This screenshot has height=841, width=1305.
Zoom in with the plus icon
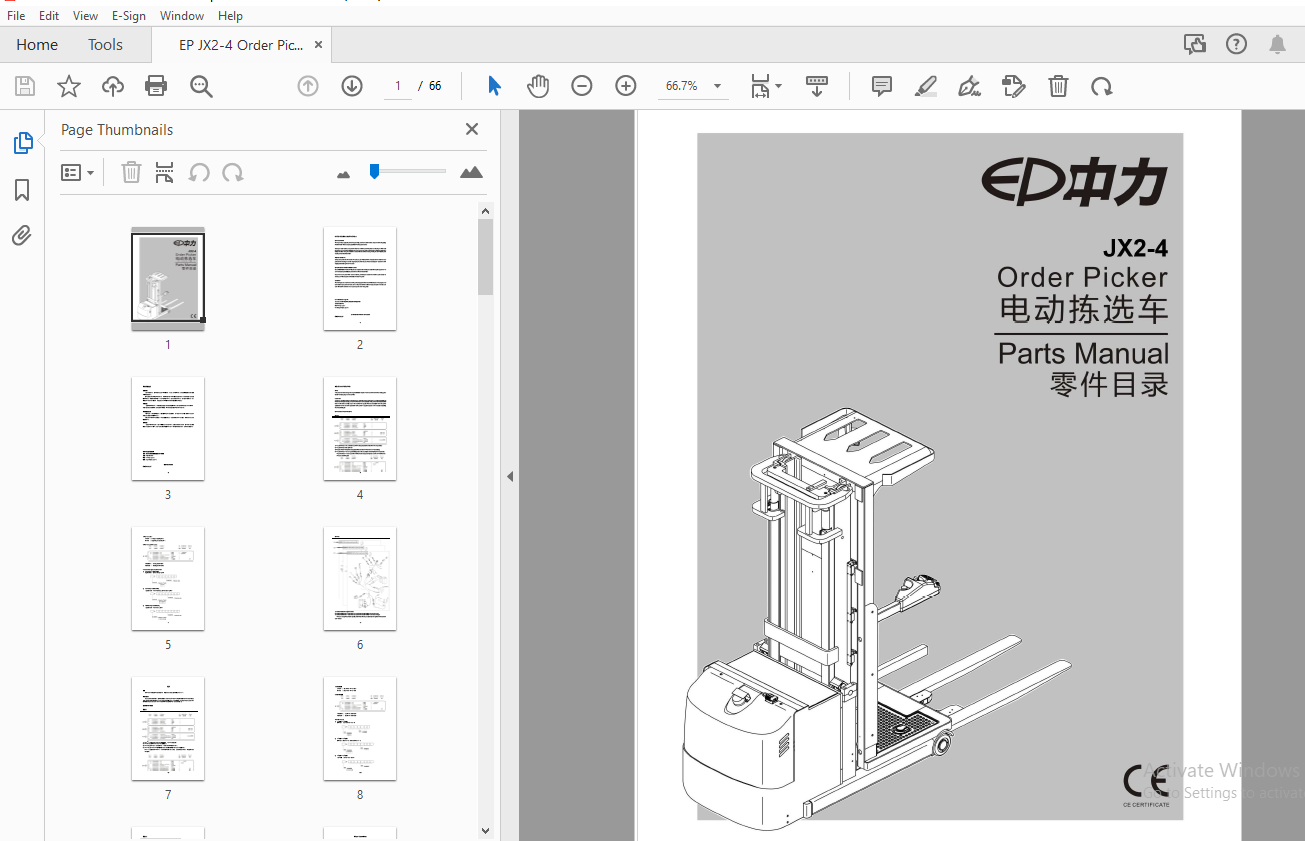pyautogui.click(x=626, y=86)
